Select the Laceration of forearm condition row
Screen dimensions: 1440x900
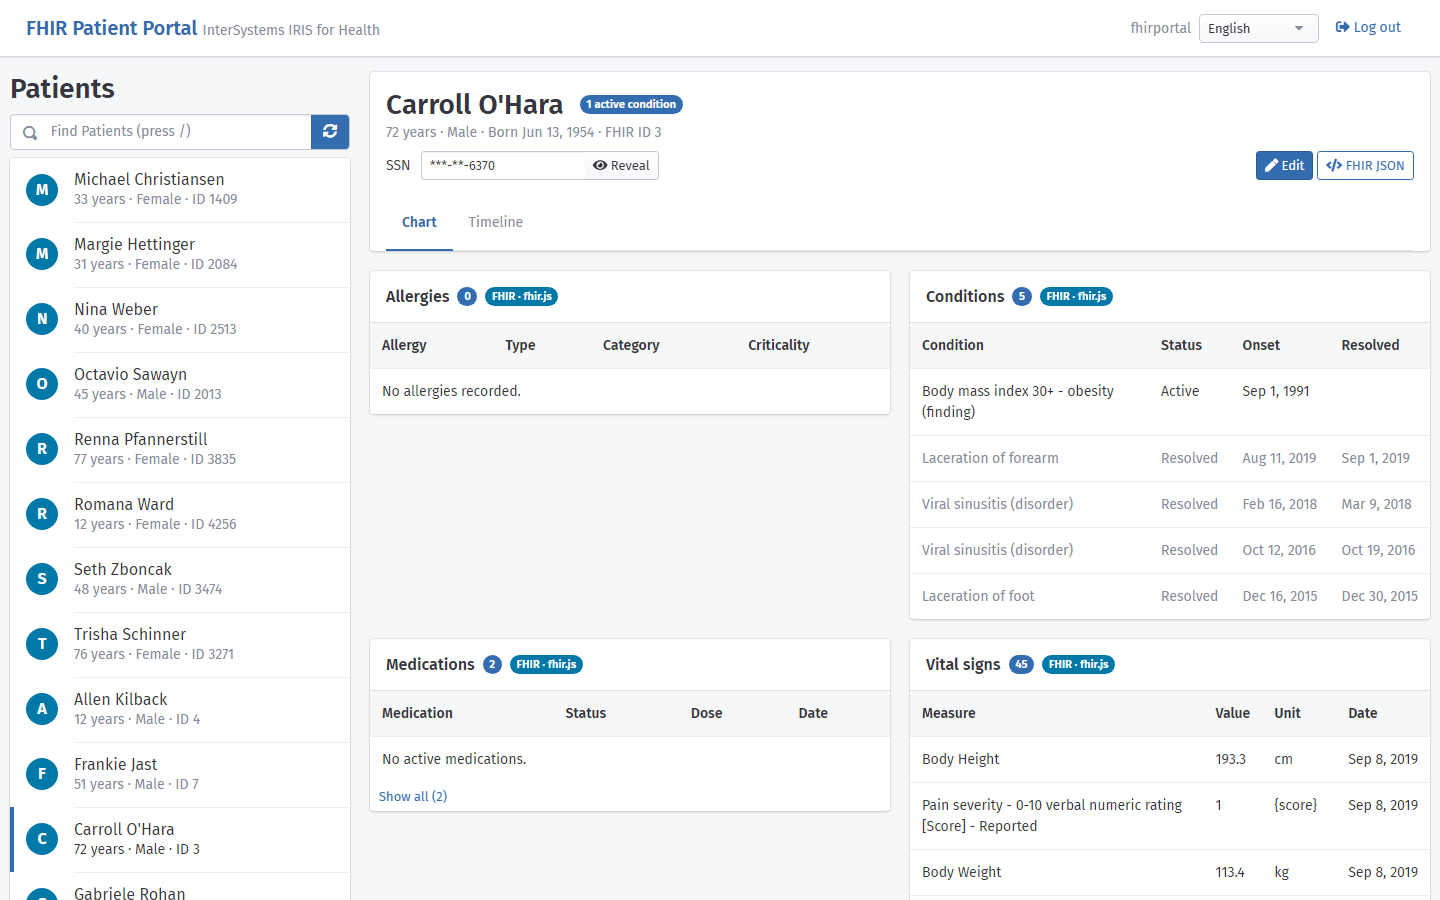1170,458
